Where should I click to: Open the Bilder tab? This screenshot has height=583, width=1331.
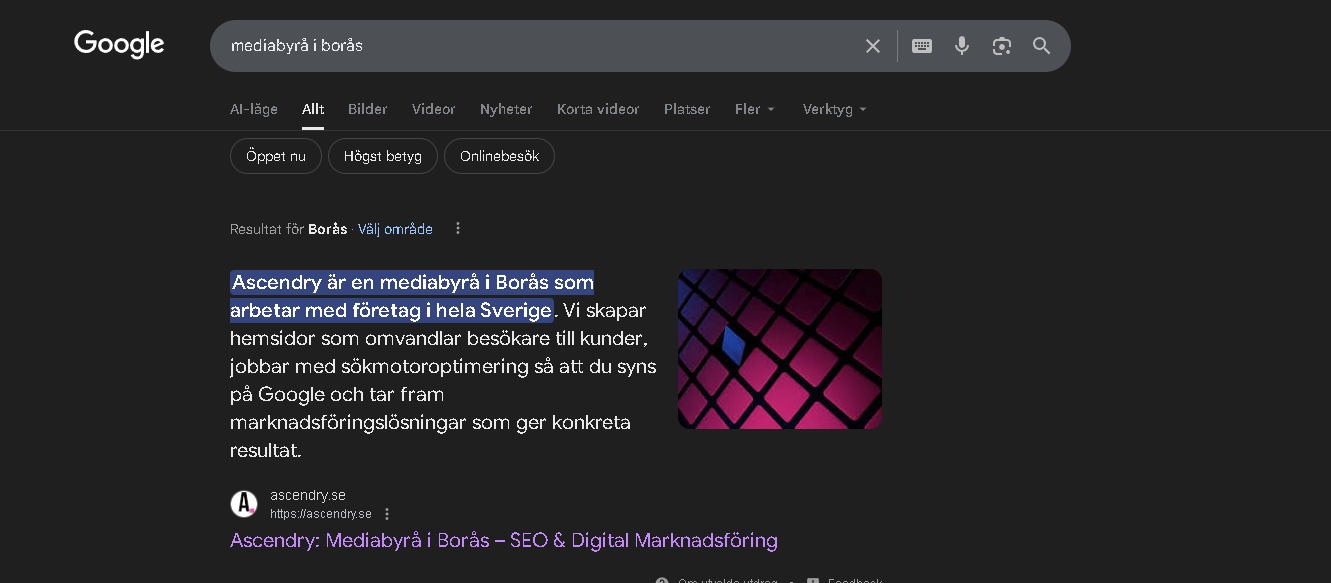click(368, 109)
